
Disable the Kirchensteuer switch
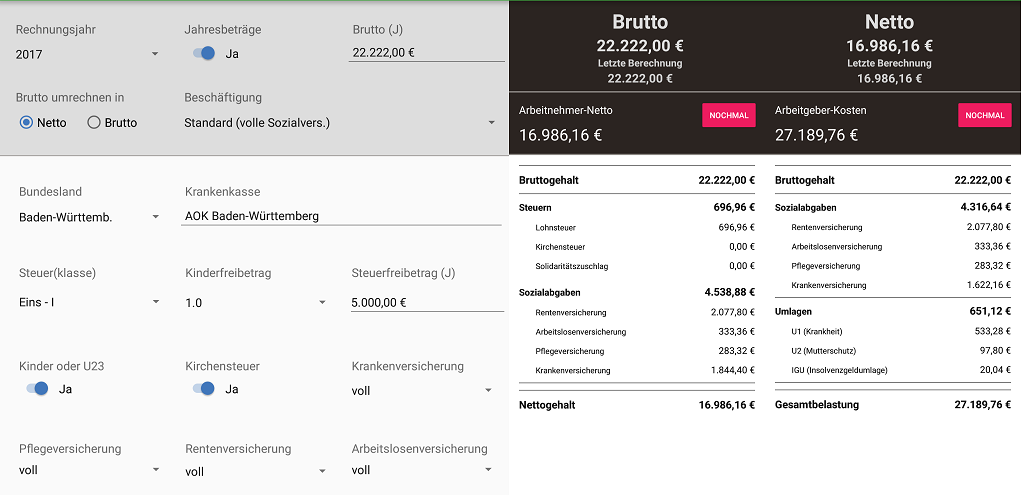coord(205,389)
